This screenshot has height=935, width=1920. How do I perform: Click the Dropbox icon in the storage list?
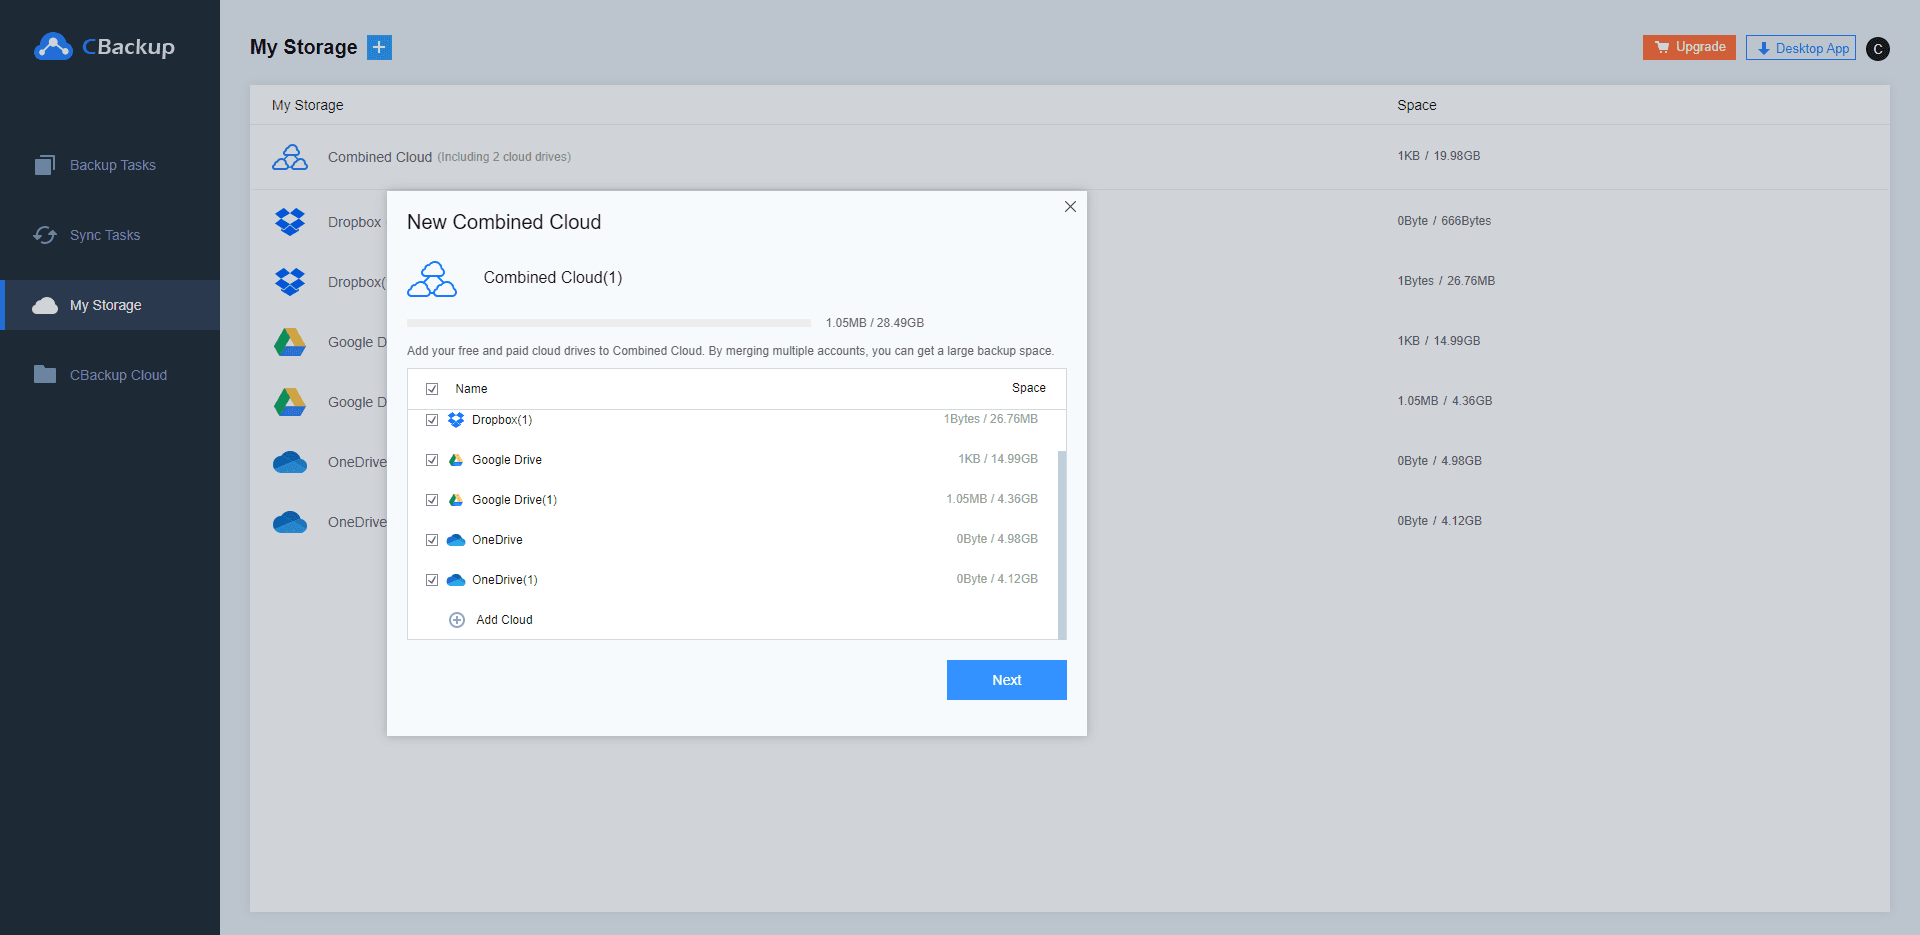click(290, 221)
